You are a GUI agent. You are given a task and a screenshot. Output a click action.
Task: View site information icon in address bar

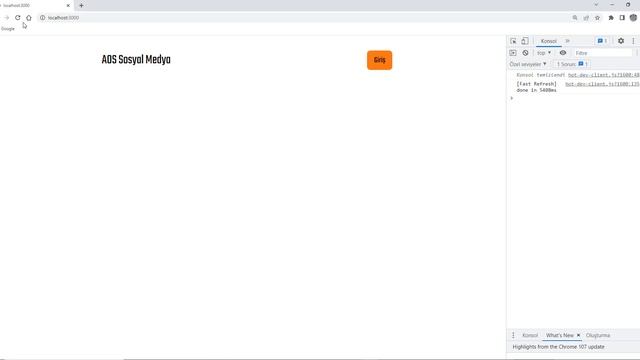pyautogui.click(x=42, y=18)
